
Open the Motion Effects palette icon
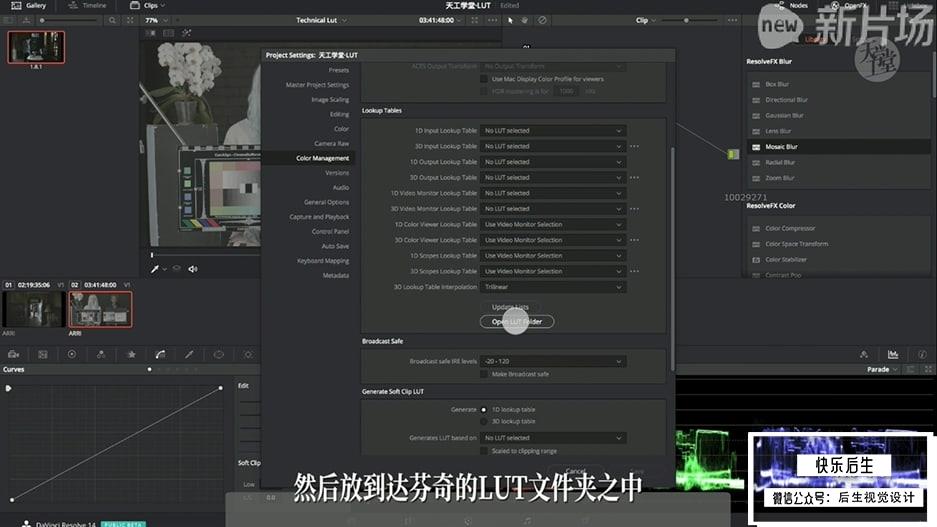(131, 354)
